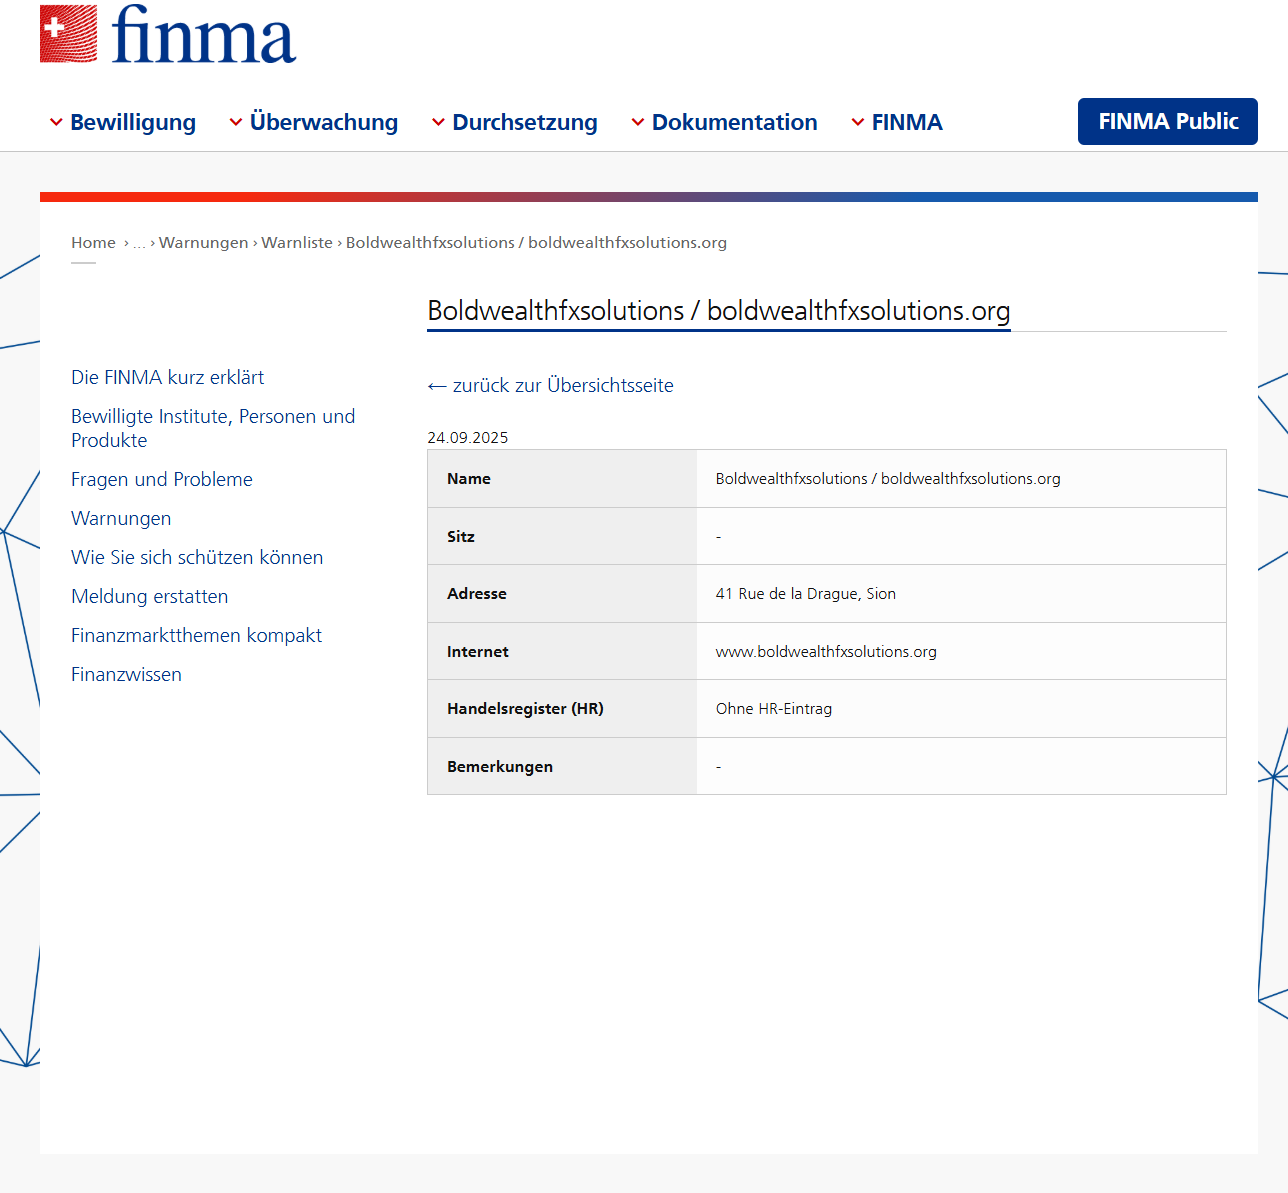1288x1193 pixels.
Task: Open Warnliste in the breadcrumb
Action: tap(297, 243)
